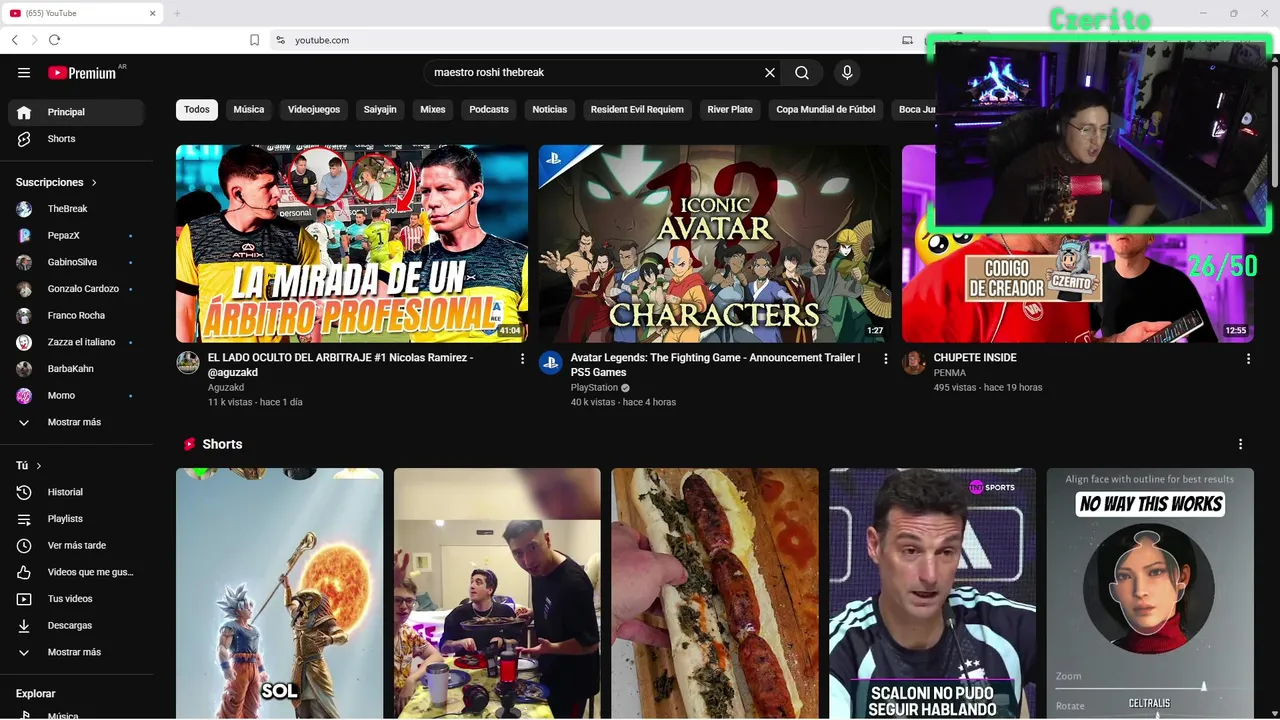The image size is (1280, 720).
Task: Open site info icon beside youtube.com
Action: 280,40
